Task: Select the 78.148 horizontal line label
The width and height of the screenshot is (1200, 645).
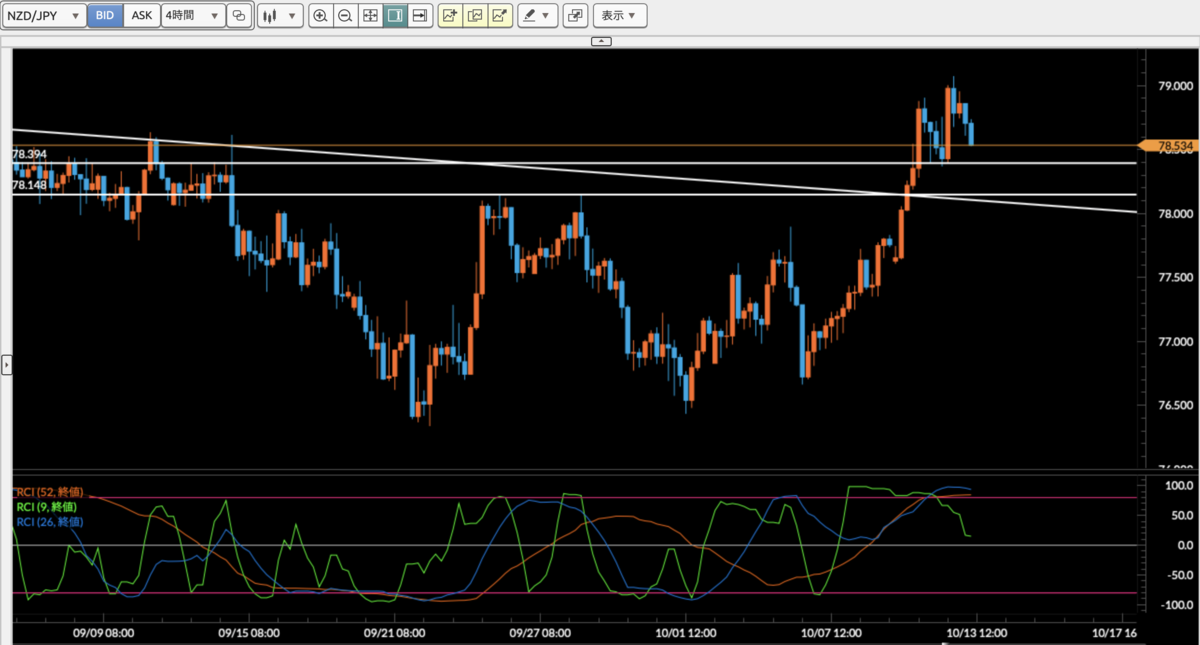Action: tap(29, 186)
